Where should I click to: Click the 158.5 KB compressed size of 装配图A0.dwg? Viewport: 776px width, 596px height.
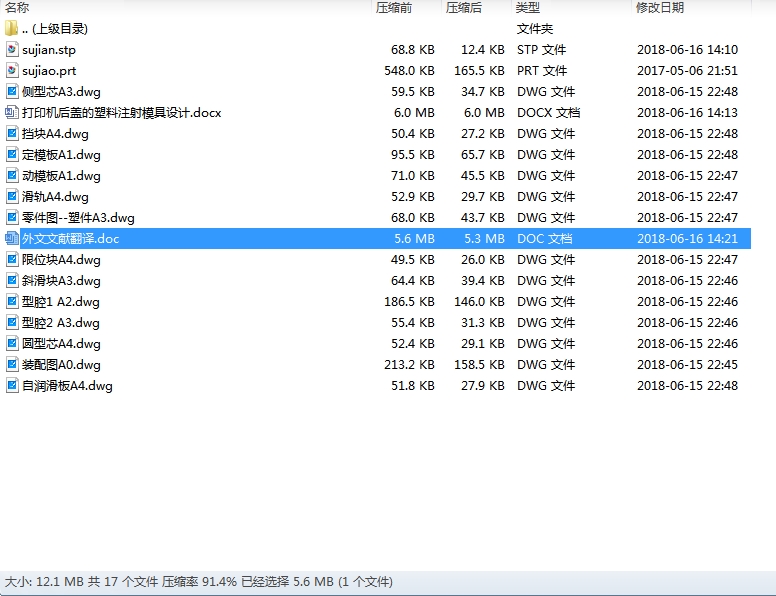480,365
